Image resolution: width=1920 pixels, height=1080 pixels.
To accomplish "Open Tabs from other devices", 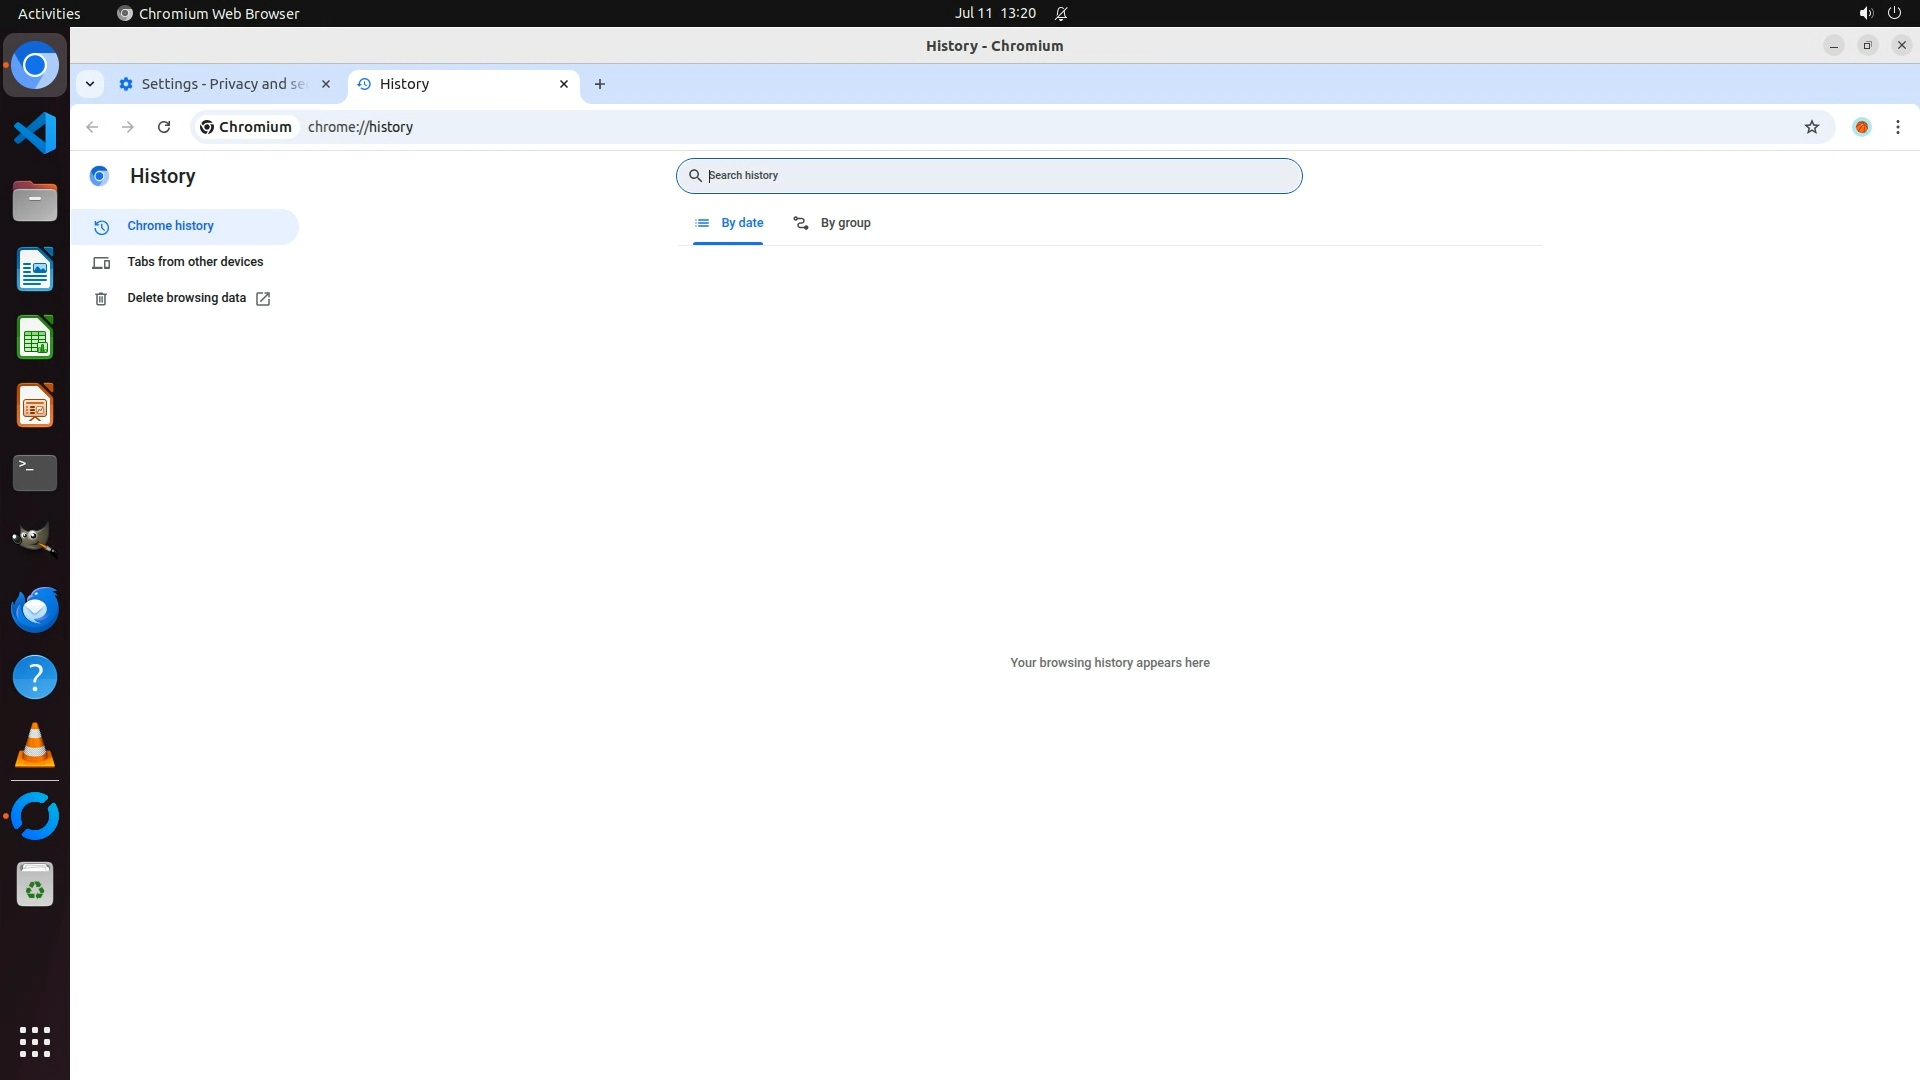I will pyautogui.click(x=195, y=262).
